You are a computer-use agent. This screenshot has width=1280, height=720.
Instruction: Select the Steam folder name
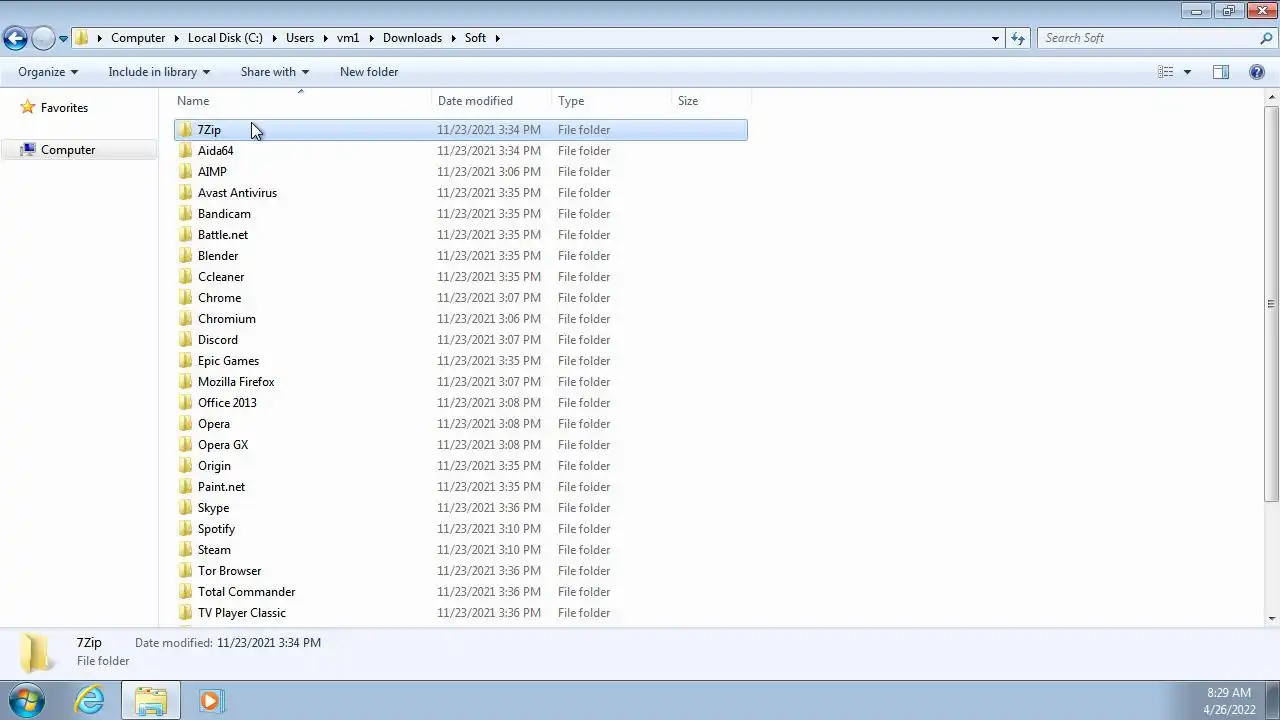[x=214, y=550]
